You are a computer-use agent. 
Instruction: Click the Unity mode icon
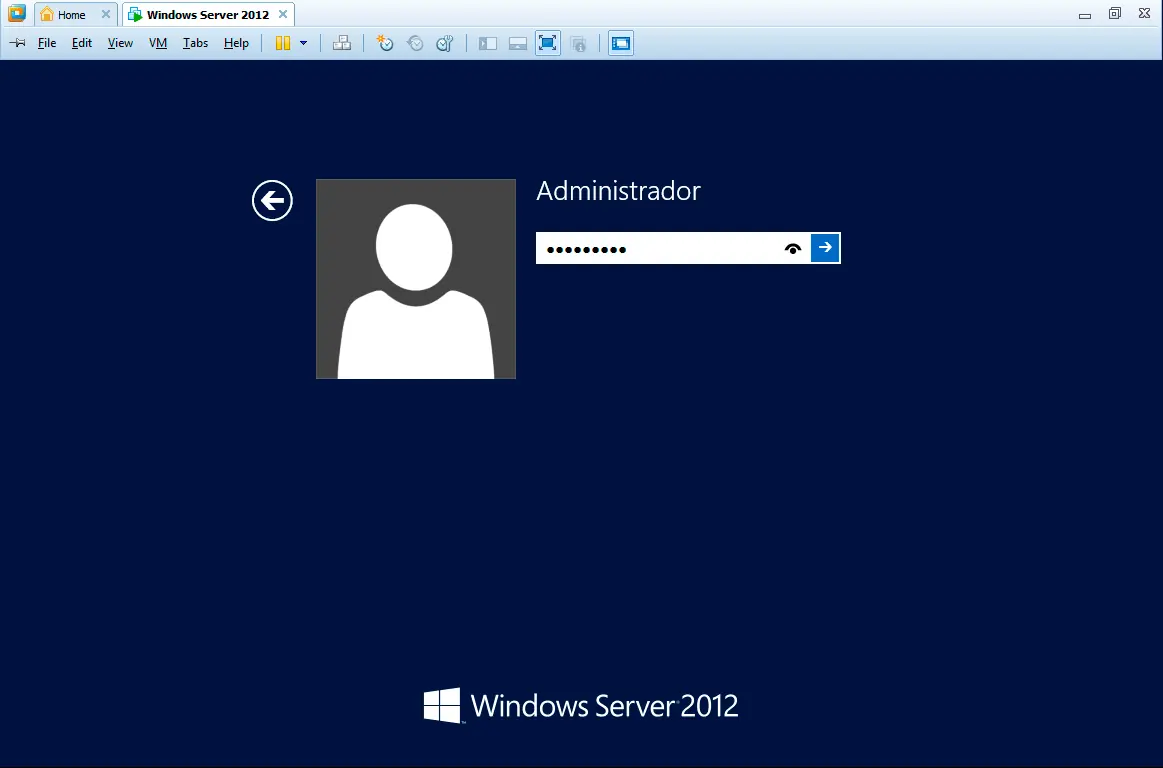(x=579, y=44)
